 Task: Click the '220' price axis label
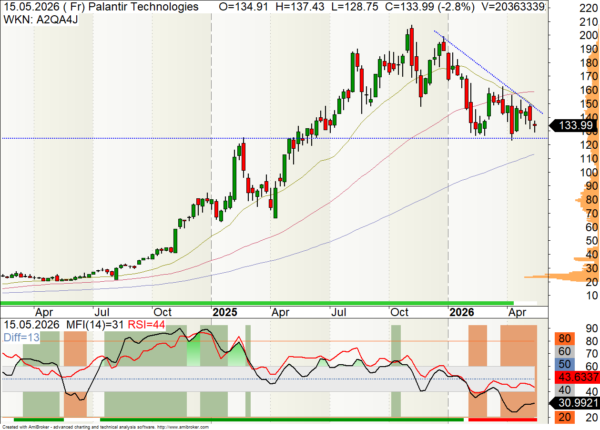[589, 8]
